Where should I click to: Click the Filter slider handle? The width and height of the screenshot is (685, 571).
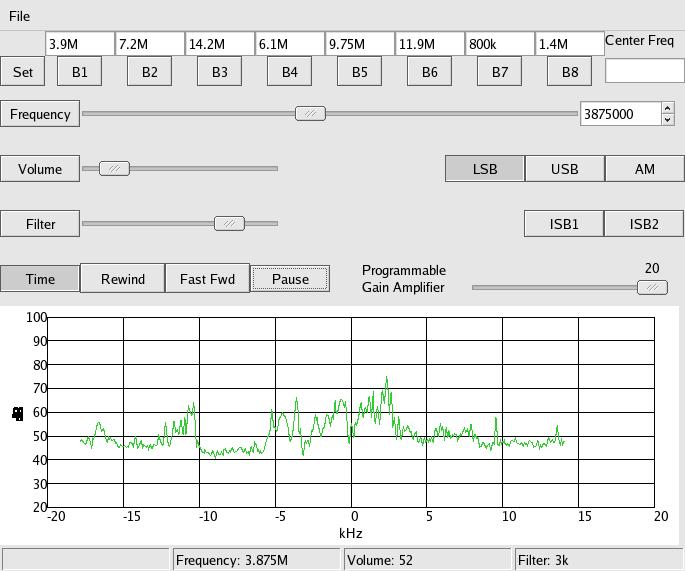pos(229,224)
